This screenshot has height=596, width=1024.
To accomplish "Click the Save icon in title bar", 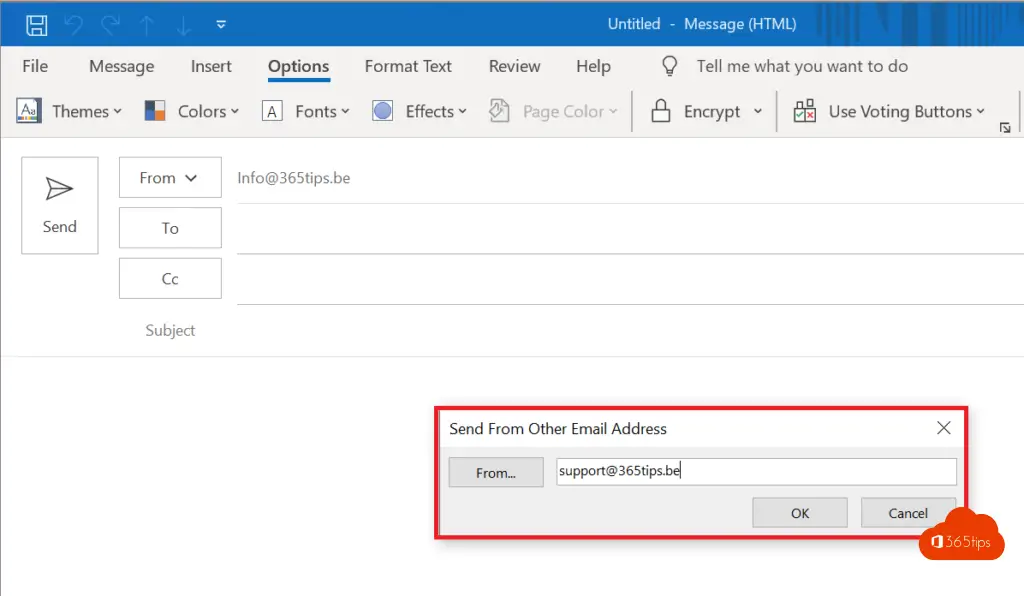I will coord(36,24).
